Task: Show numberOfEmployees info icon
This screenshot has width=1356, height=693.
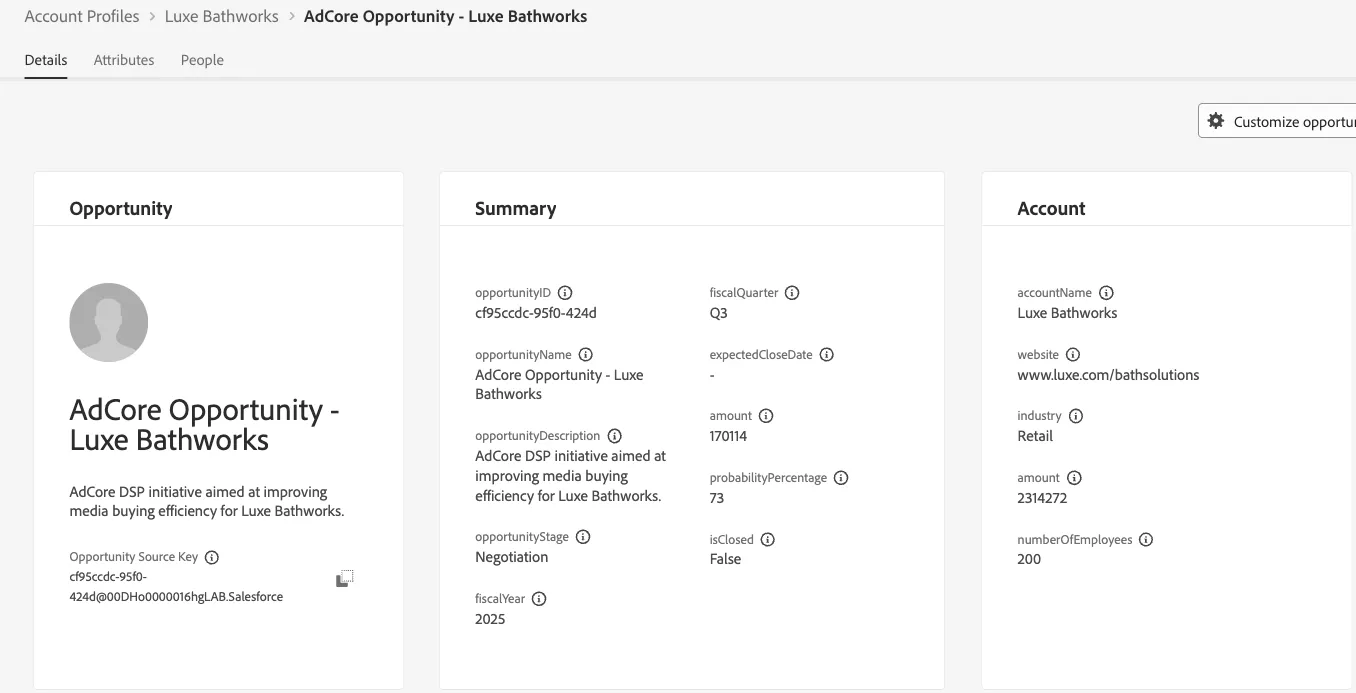Action: click(1146, 540)
